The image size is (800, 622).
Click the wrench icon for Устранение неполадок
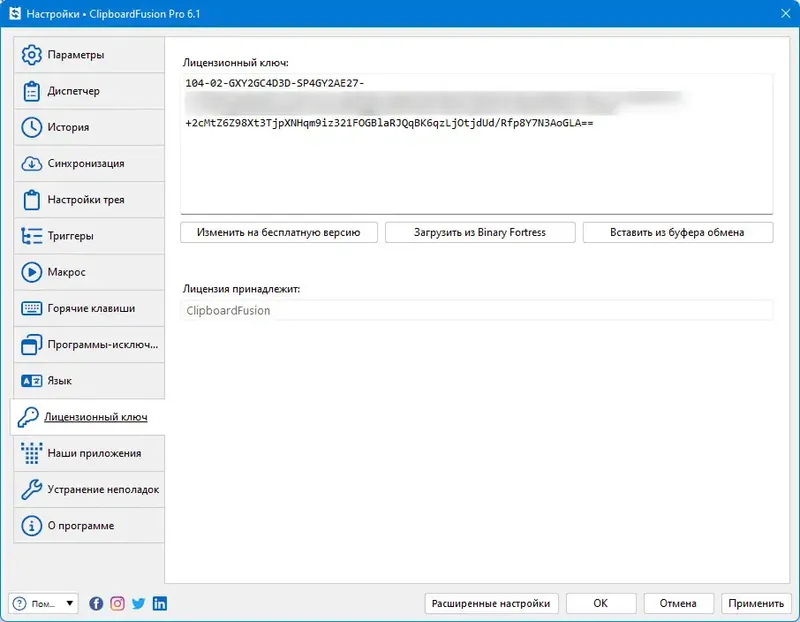(x=32, y=489)
